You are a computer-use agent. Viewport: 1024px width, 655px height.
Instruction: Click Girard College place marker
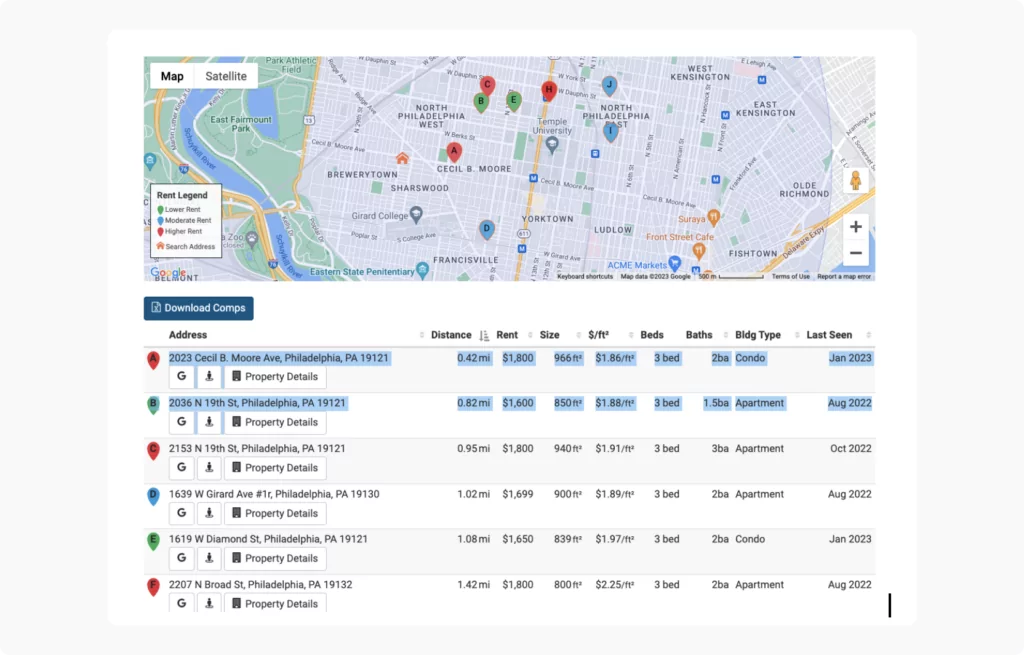click(416, 214)
